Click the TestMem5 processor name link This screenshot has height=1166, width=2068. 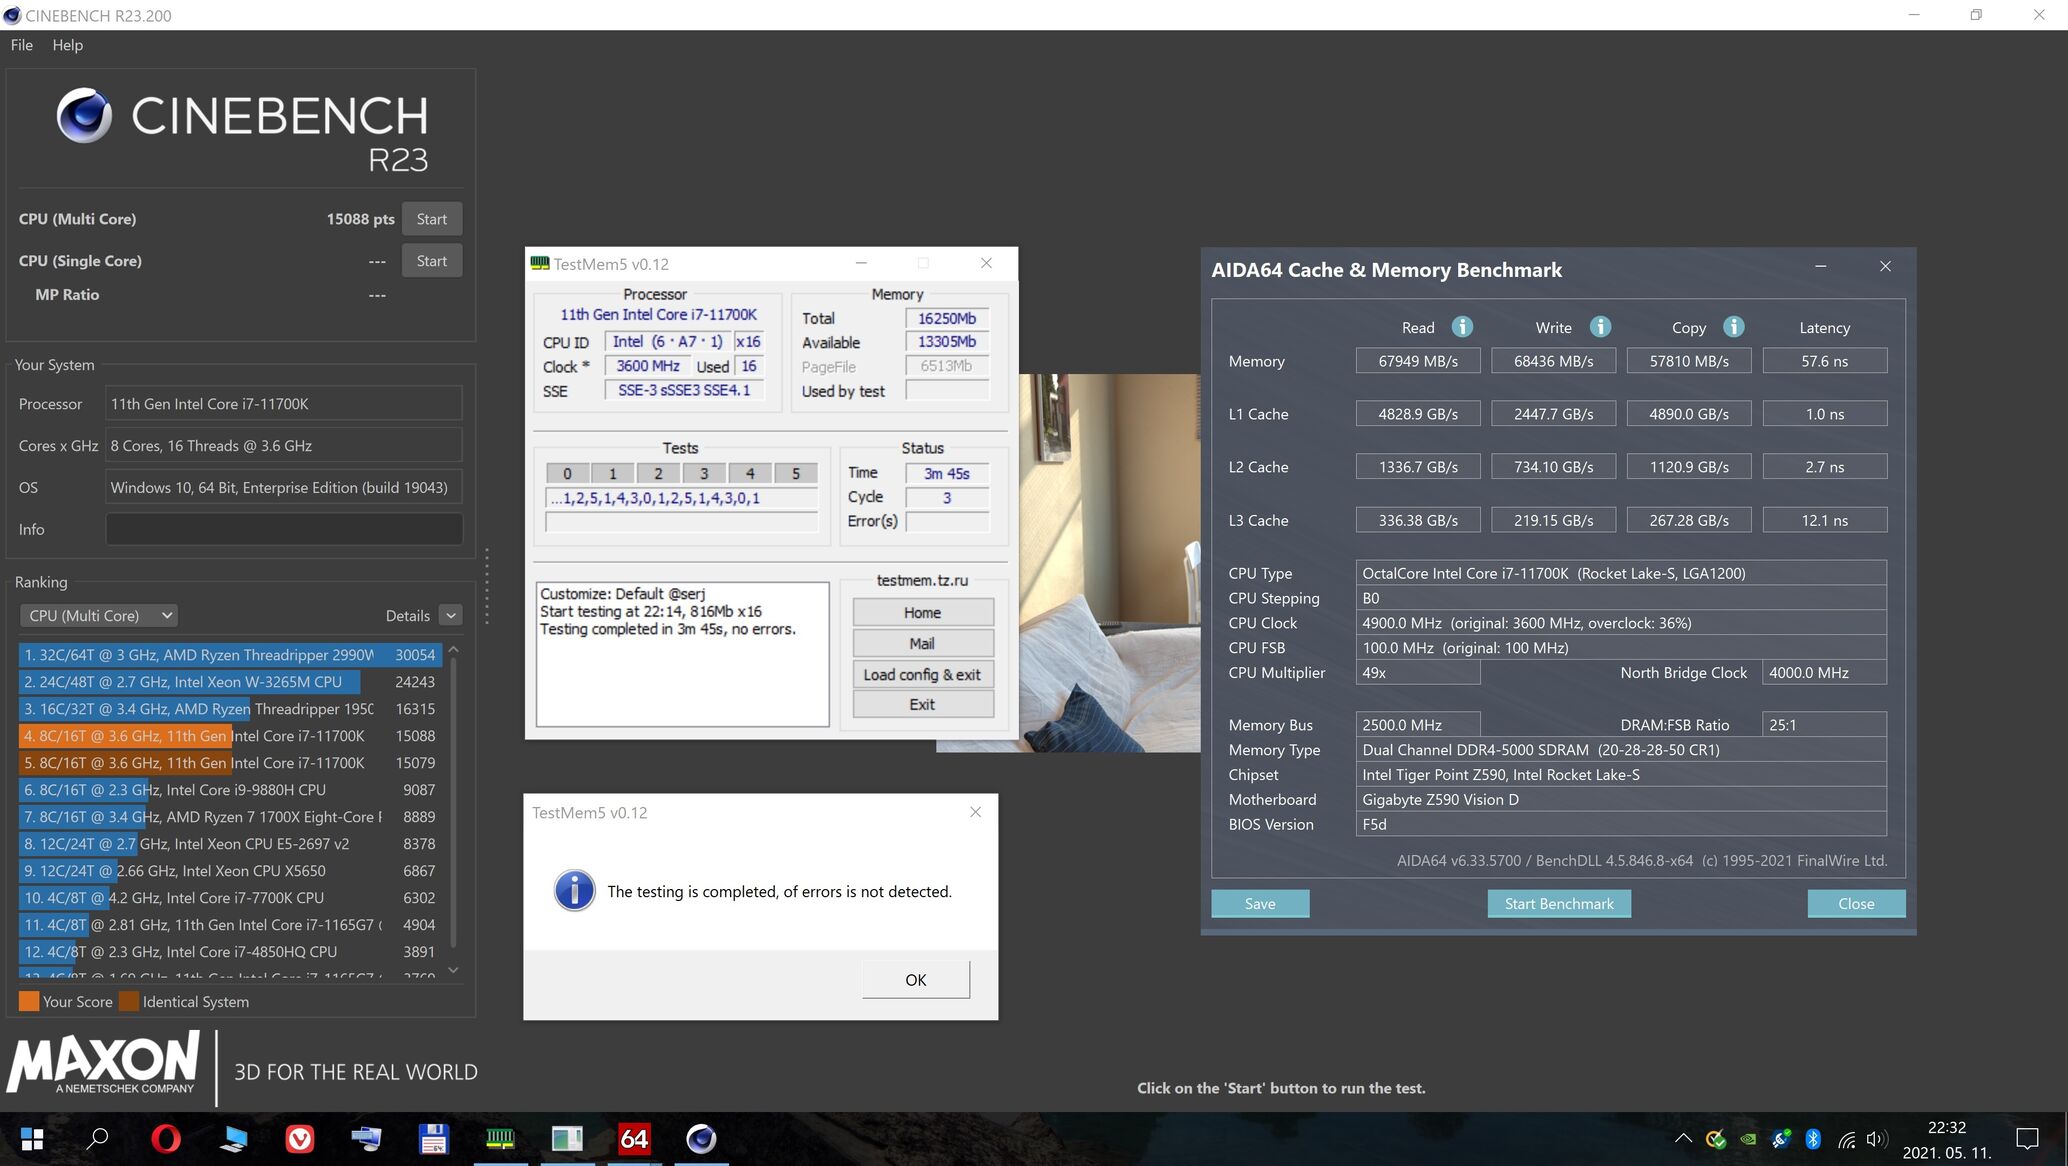pos(658,314)
